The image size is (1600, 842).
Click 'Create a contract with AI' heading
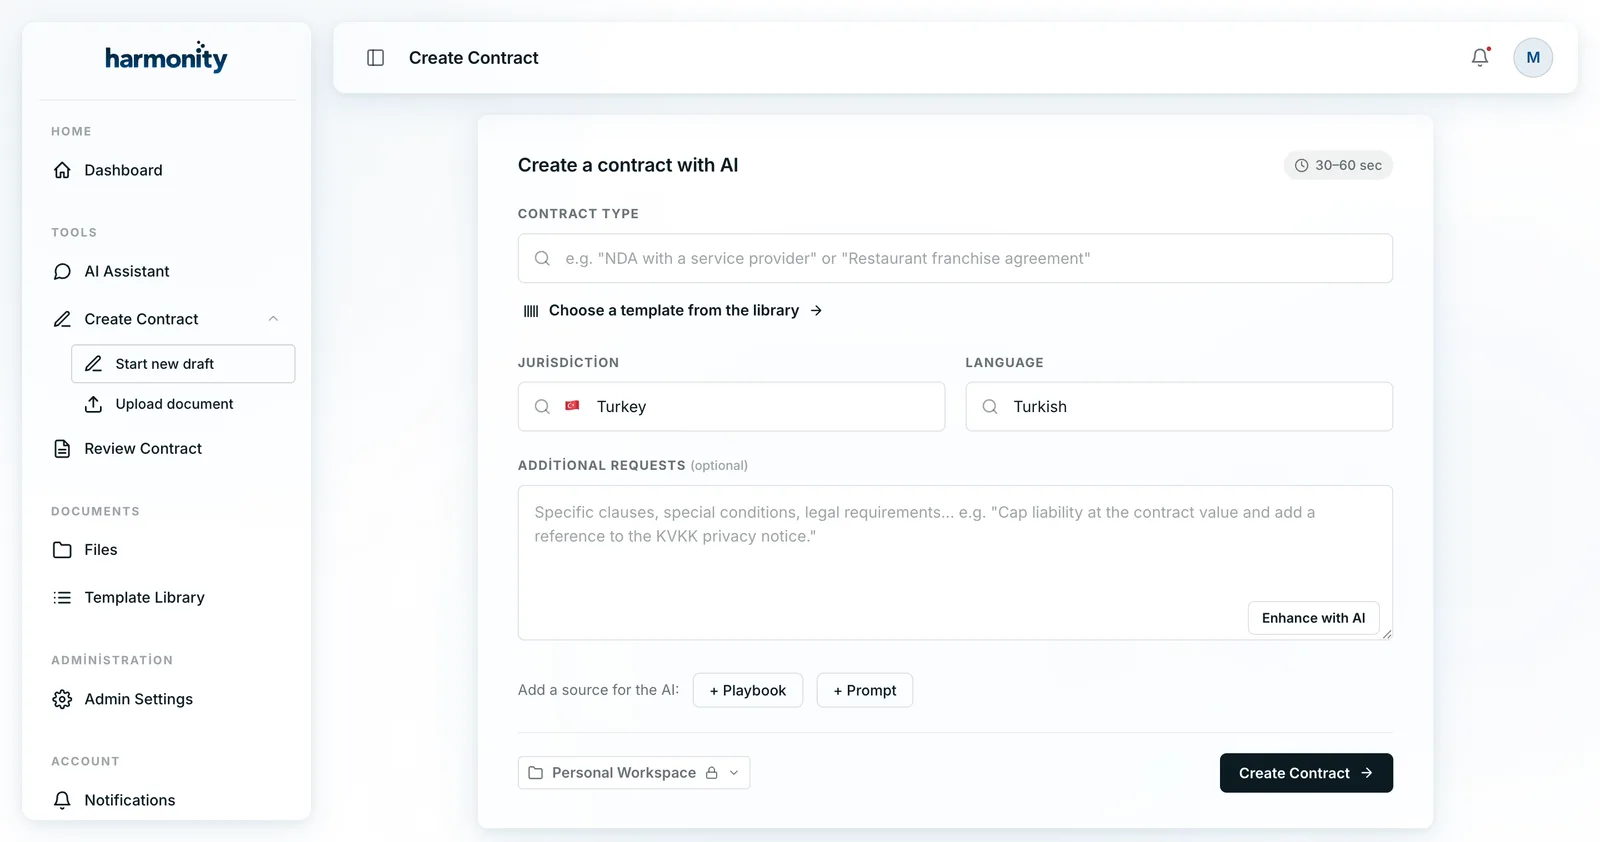pos(628,166)
